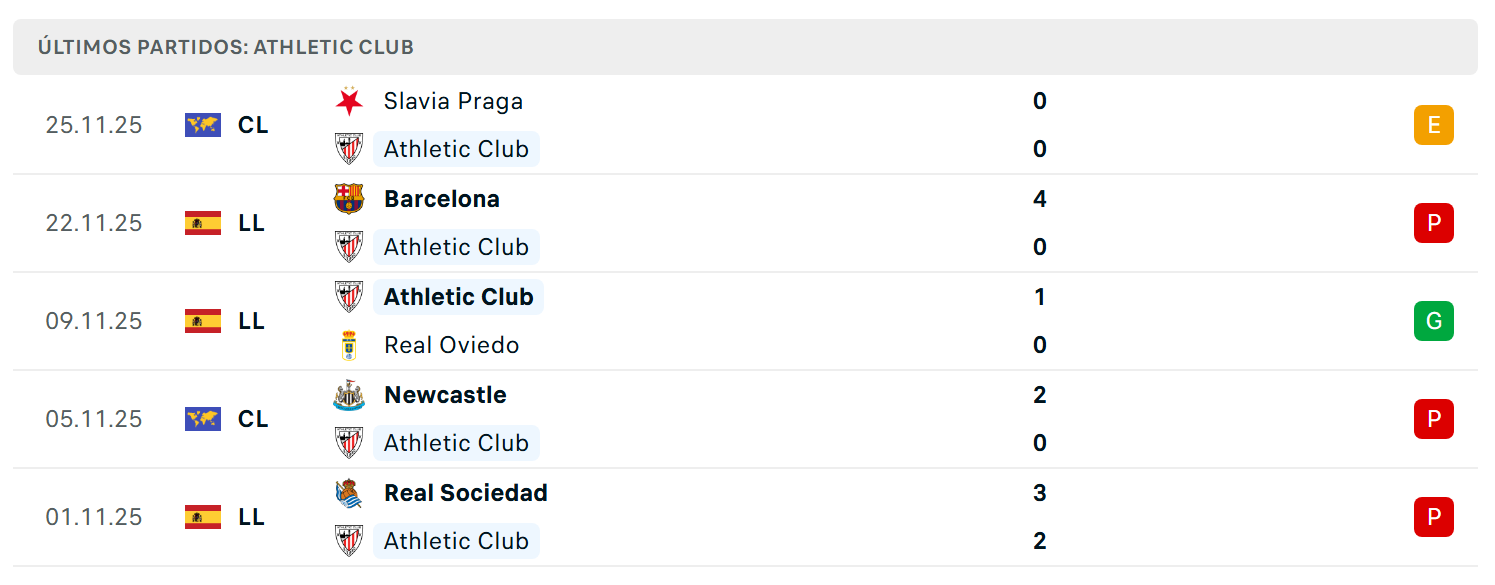Open the Newcastle team name link

pyautogui.click(x=445, y=395)
